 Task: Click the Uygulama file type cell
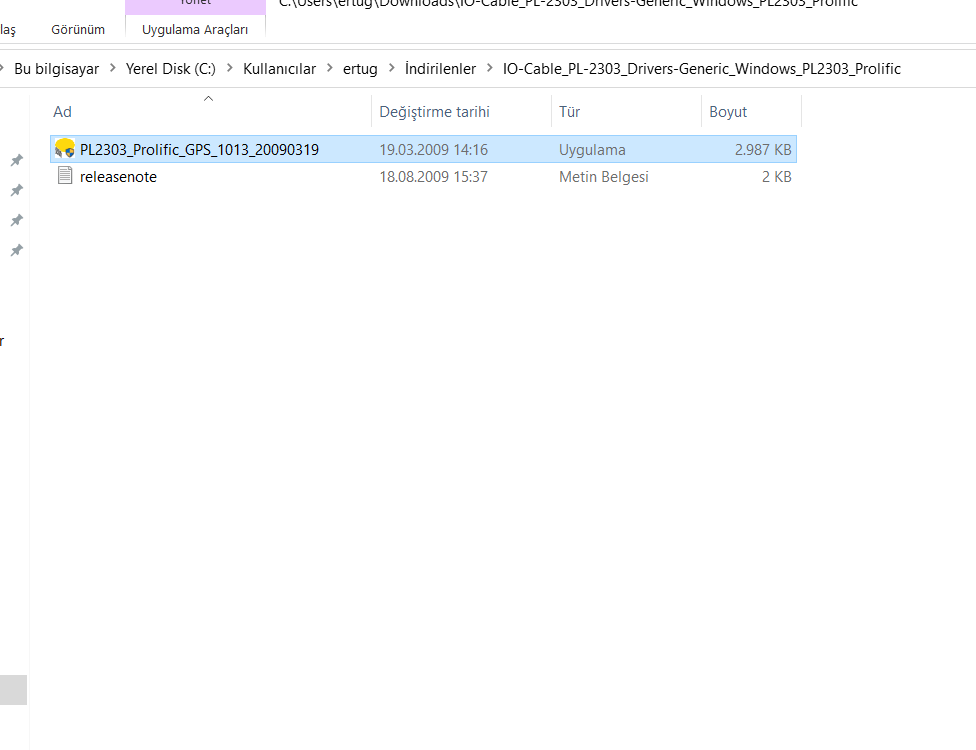[592, 149]
